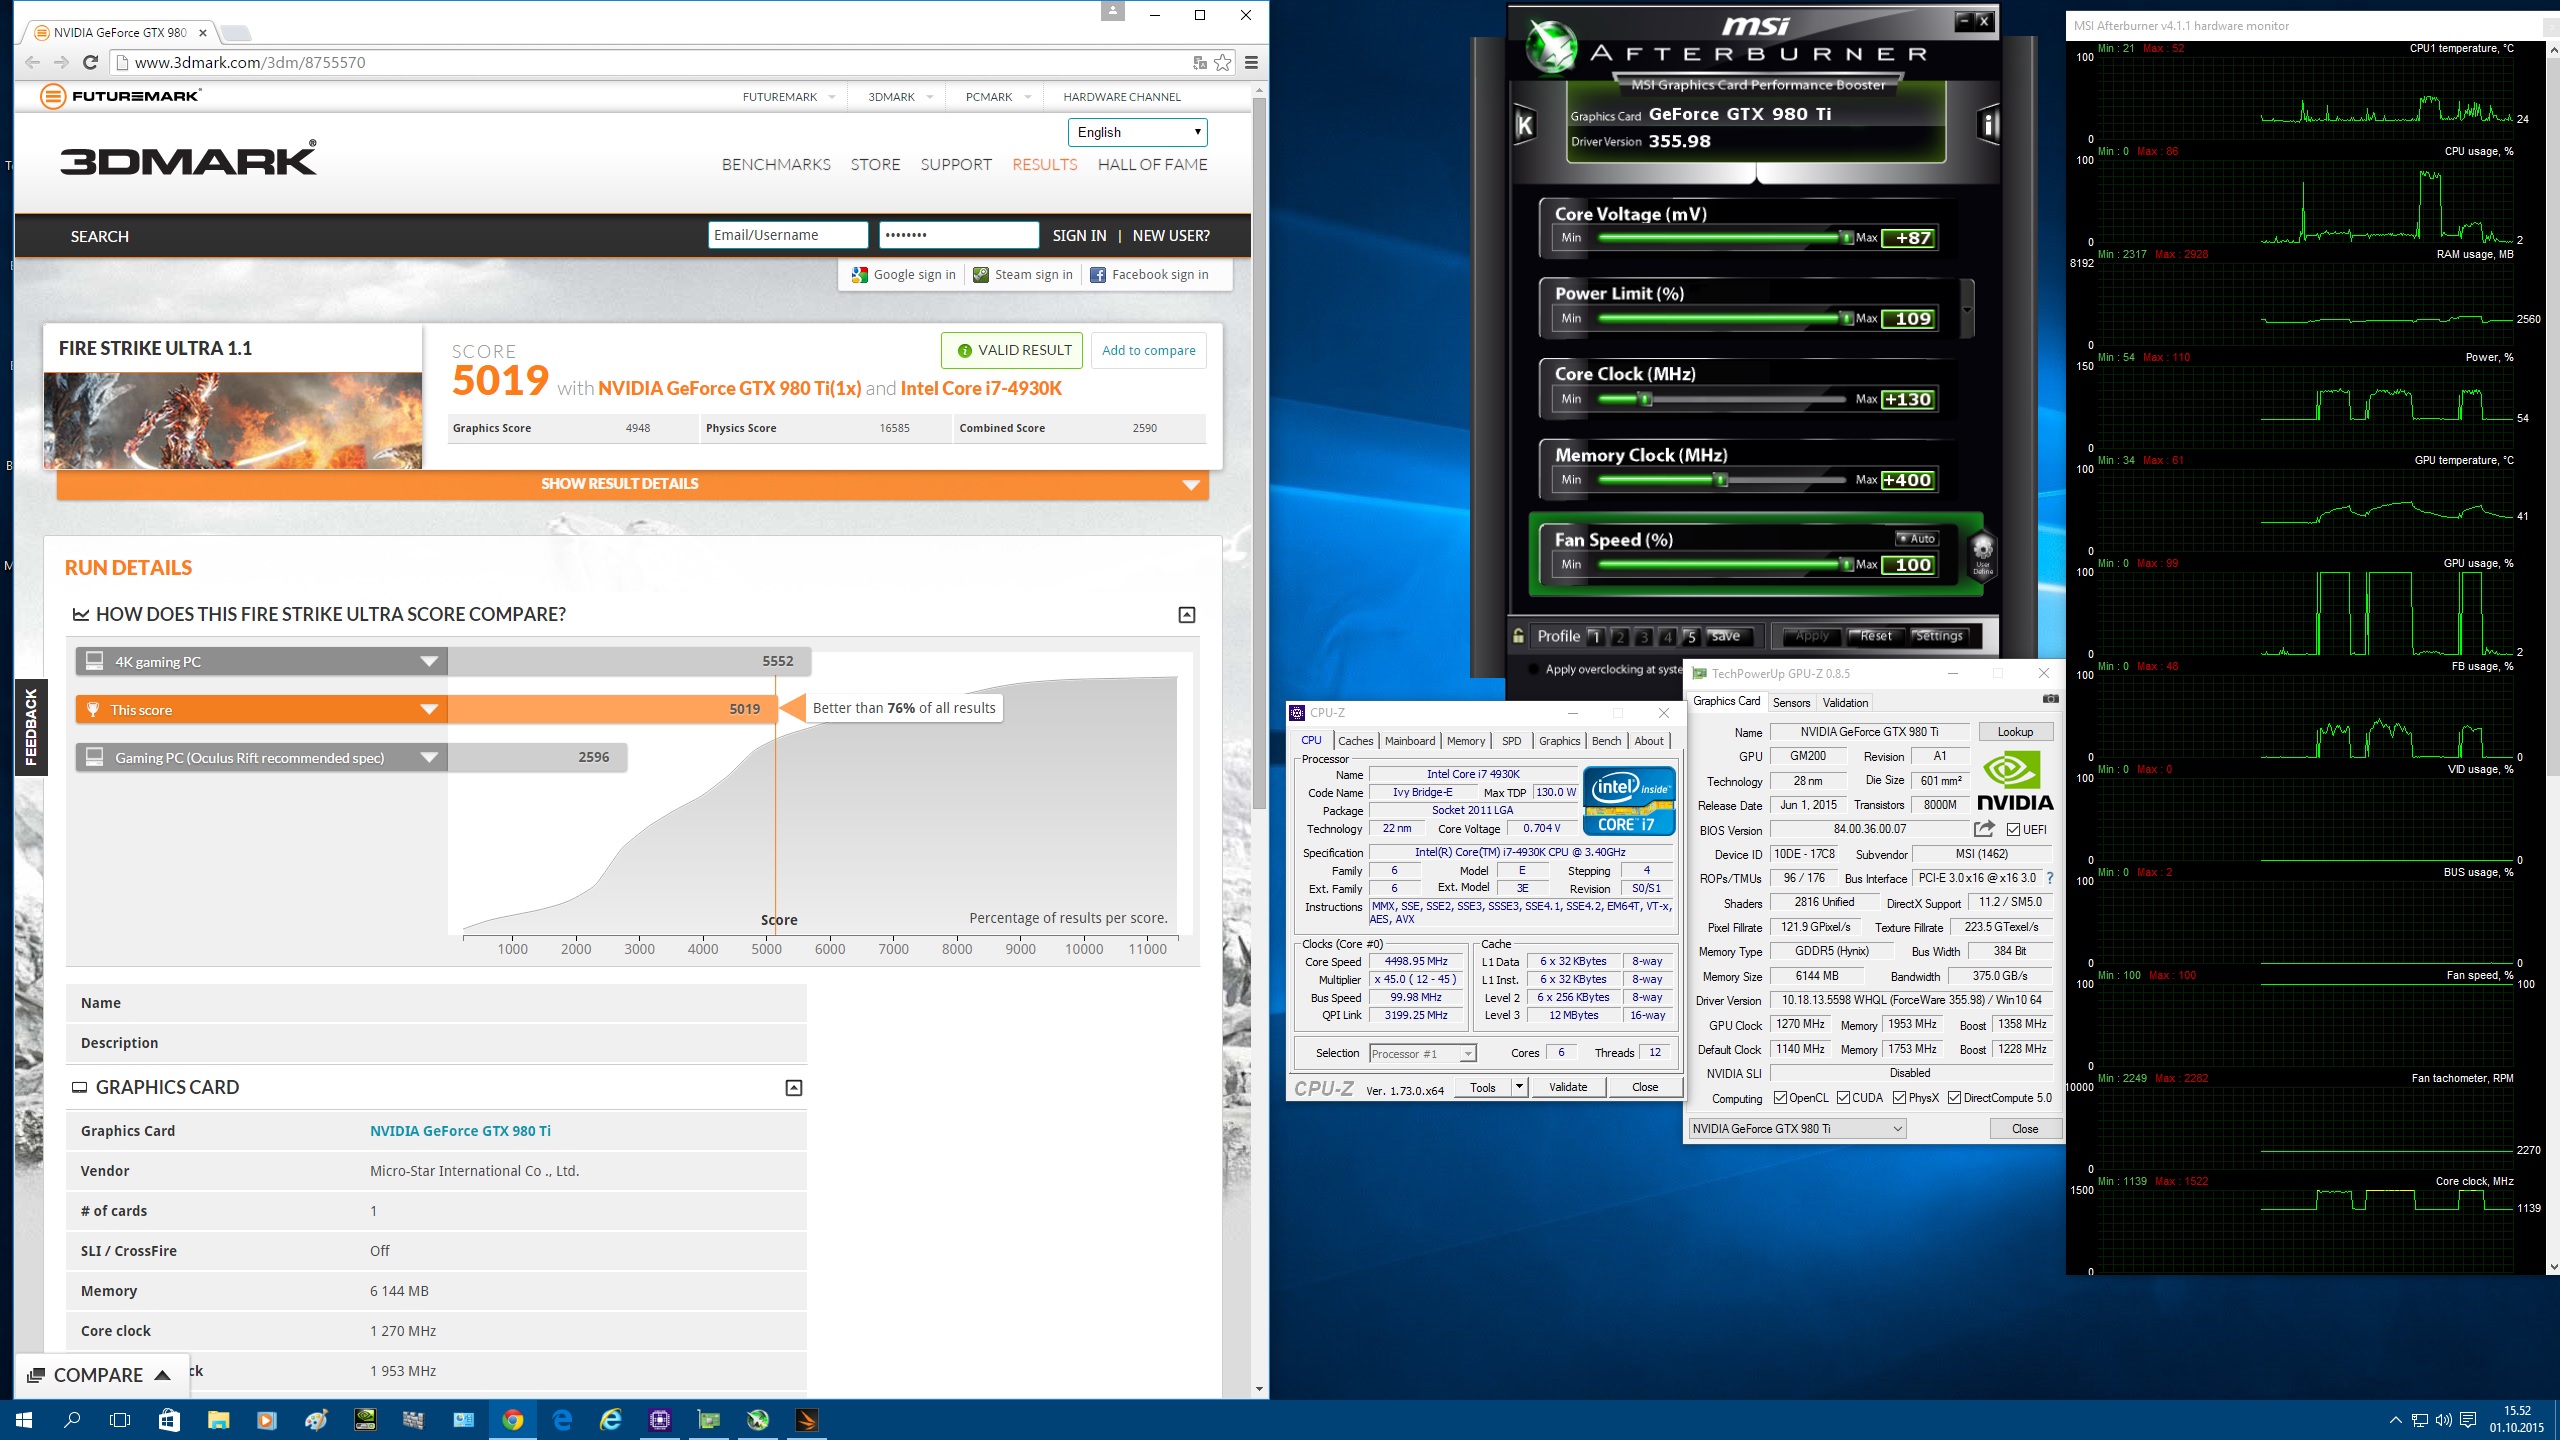Open GPU-Z from the taskbar
2560x1440 pixels.
709,1420
